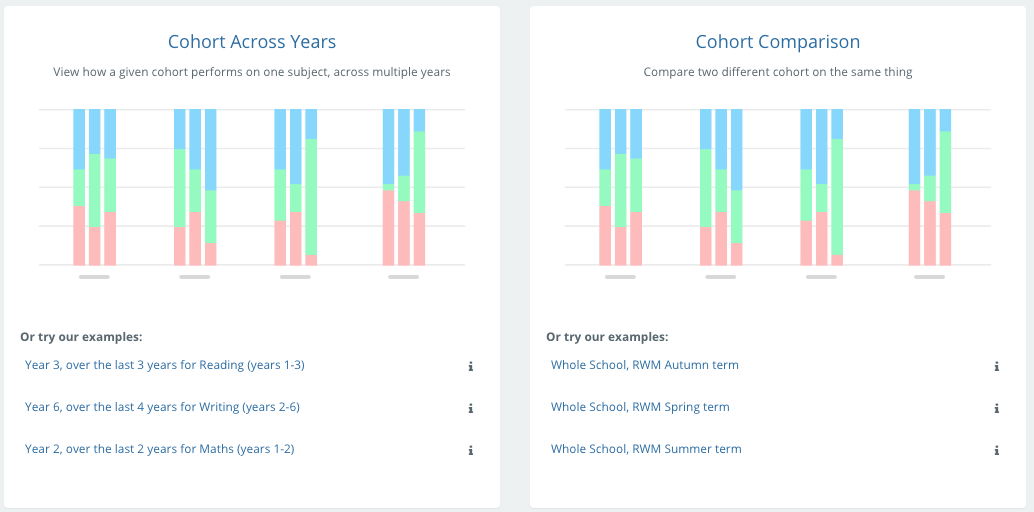The height and width of the screenshot is (512, 1034).
Task: Click info icon beside RWM Autumn term
Action: click(996, 366)
